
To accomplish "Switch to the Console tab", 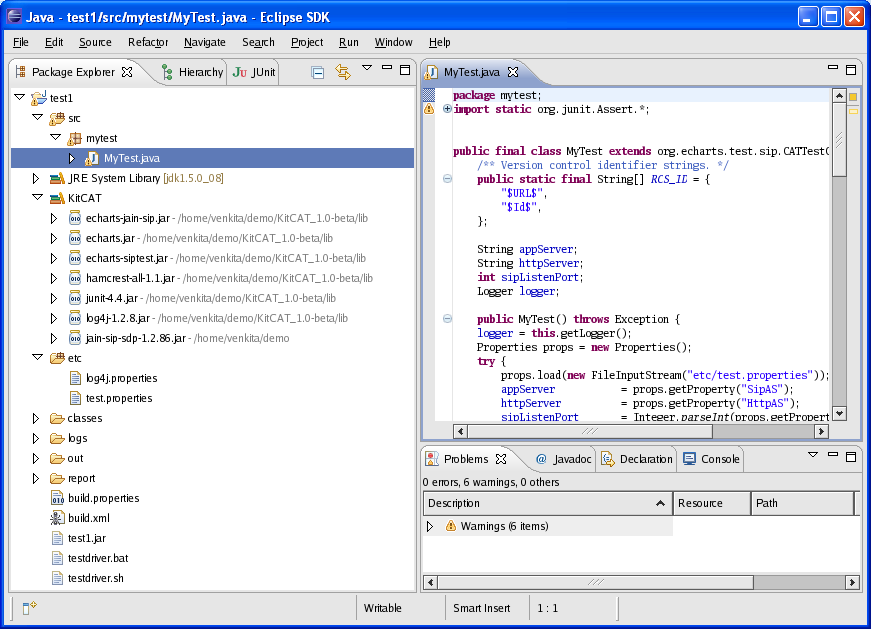I will [711, 459].
